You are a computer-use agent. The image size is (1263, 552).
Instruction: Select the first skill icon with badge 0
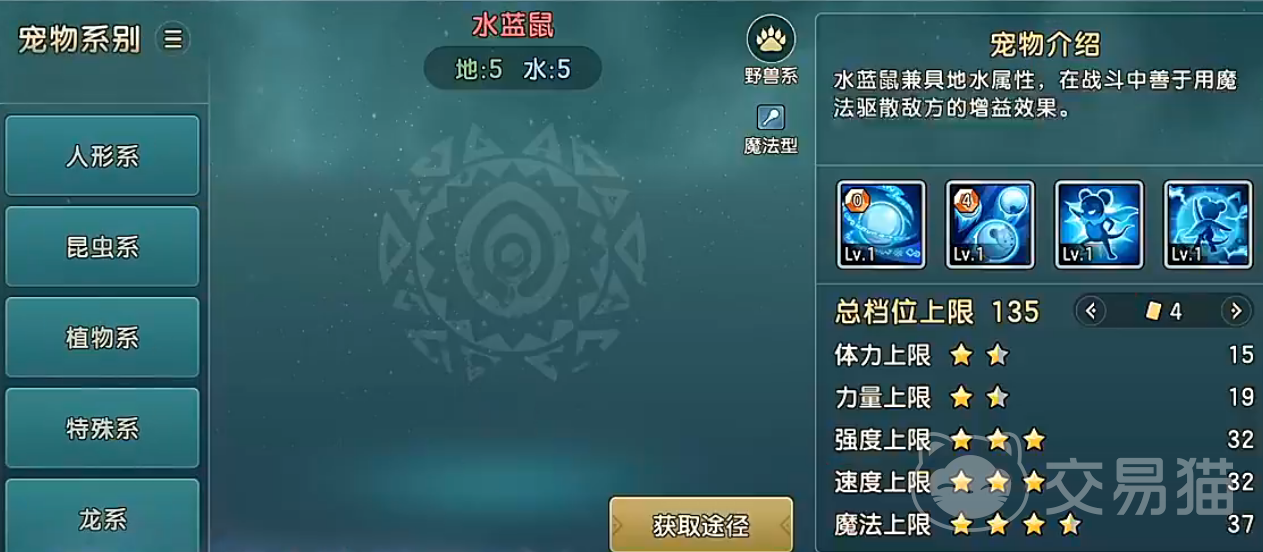[x=881, y=225]
